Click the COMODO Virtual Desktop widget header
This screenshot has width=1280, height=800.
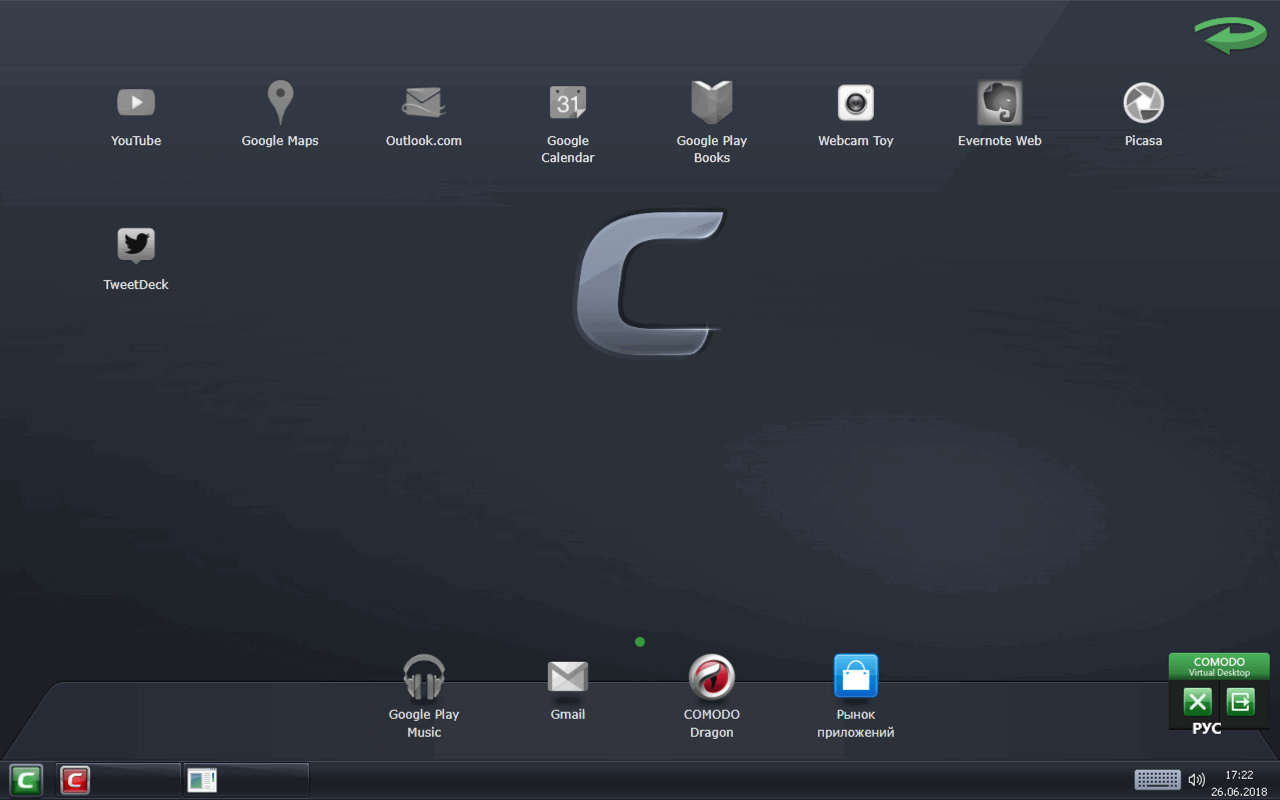tap(1219, 666)
